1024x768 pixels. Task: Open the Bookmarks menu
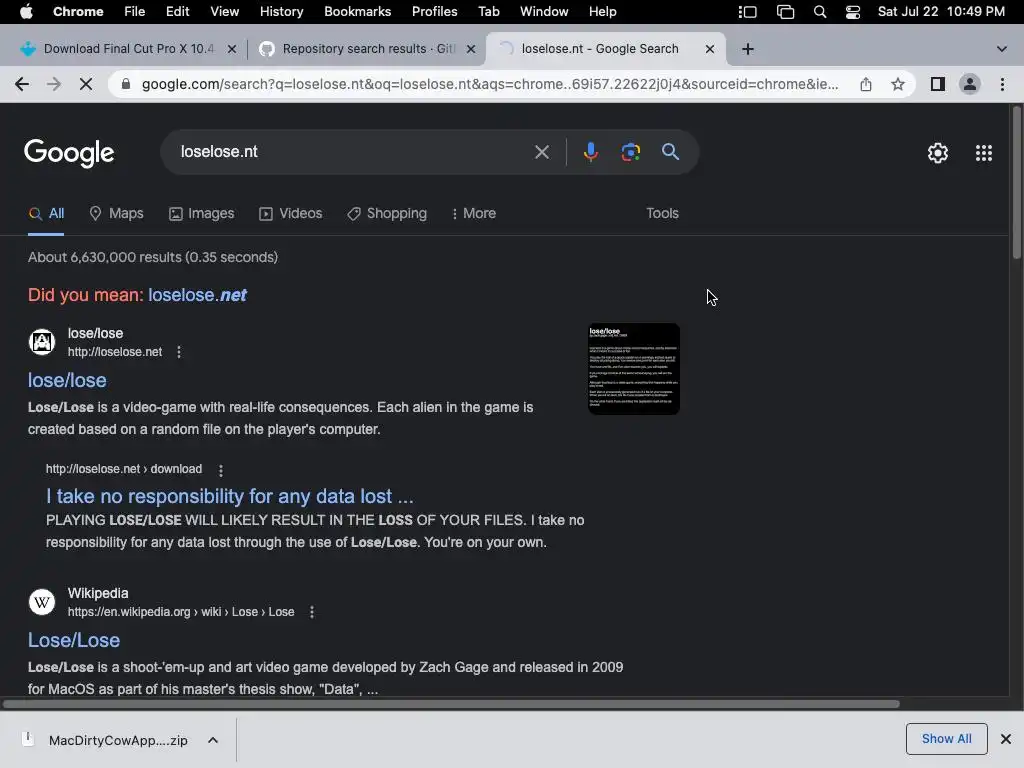[x=357, y=12]
